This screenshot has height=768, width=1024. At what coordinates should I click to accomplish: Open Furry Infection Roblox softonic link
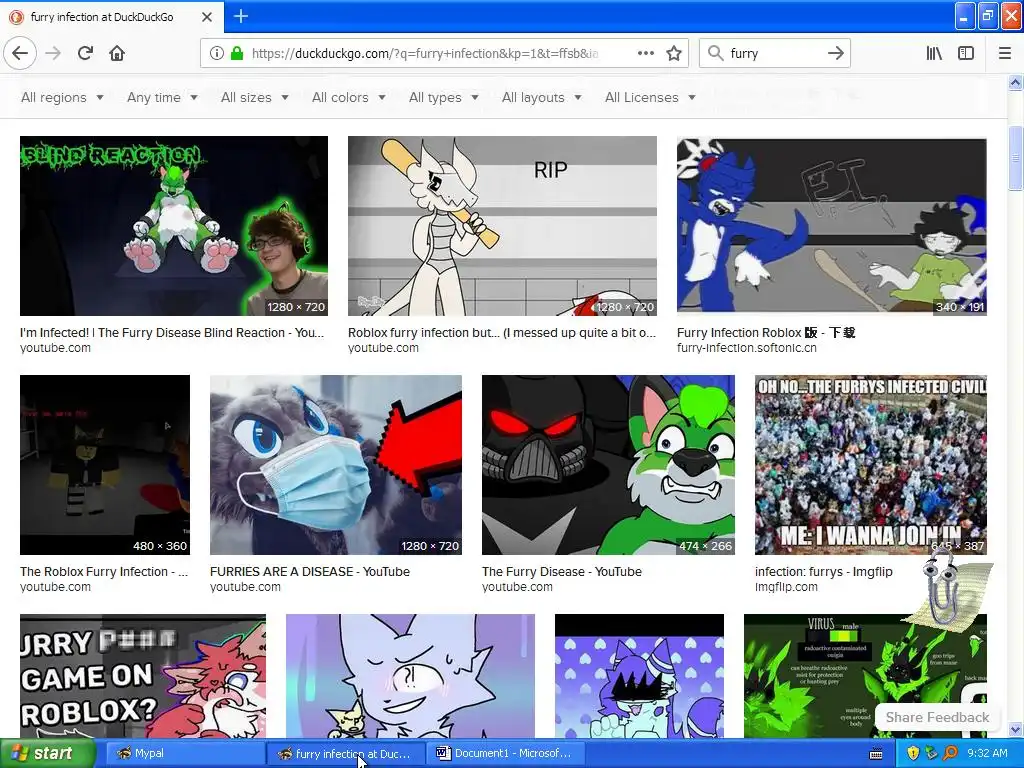tap(766, 332)
